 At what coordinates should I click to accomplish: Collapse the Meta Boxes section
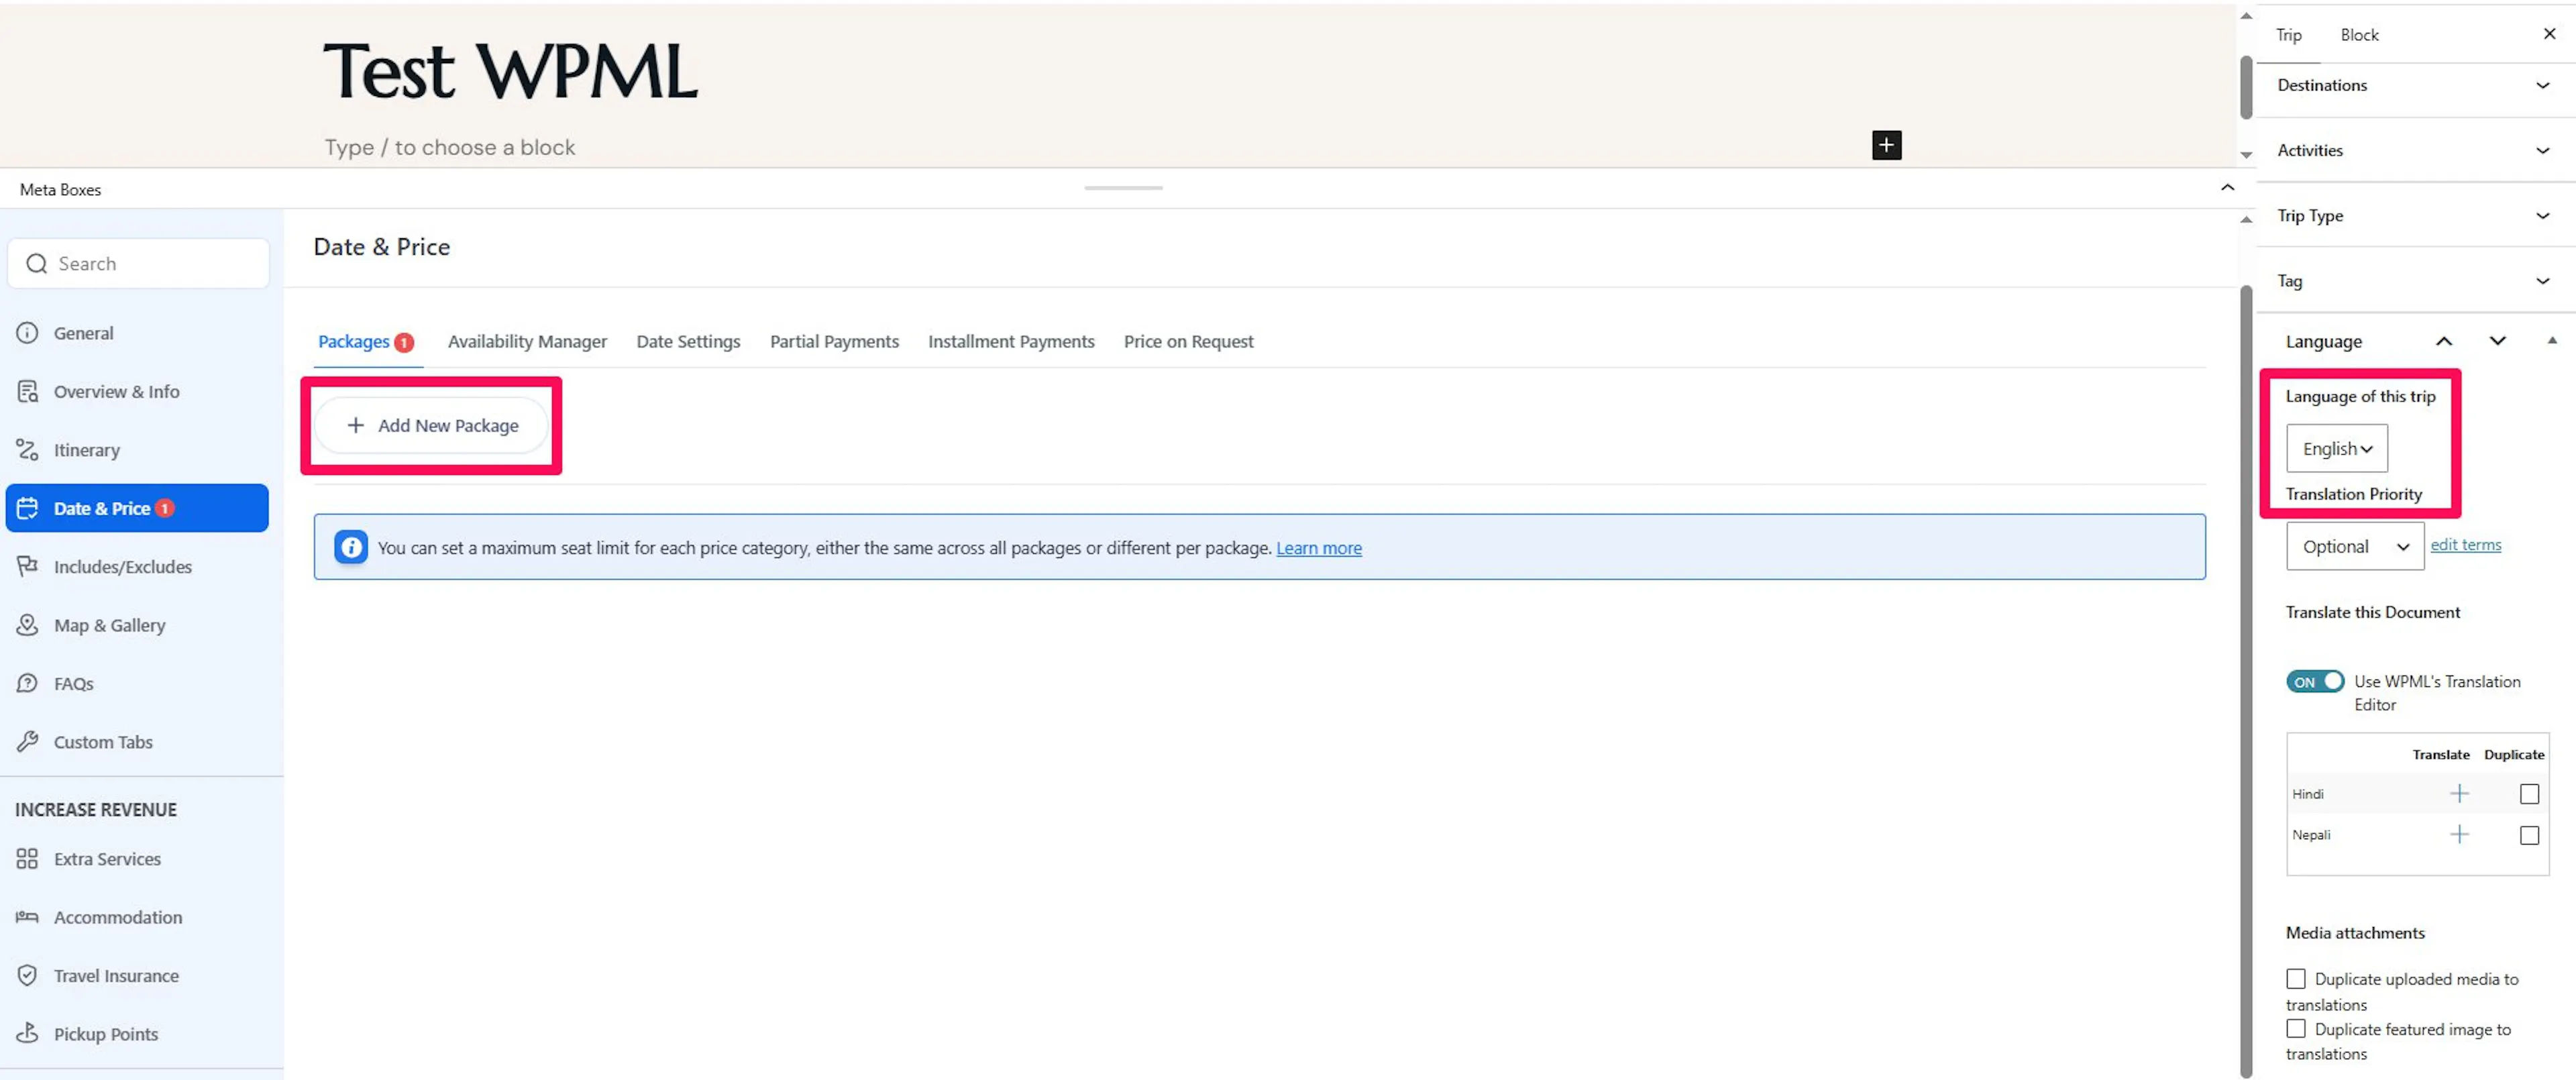(2227, 188)
